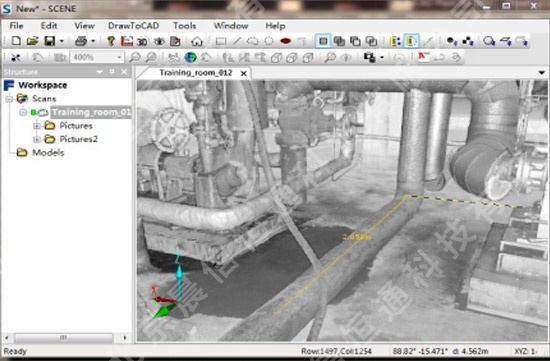Open a workspace with the folder icon
The height and width of the screenshot is (361, 550).
coord(32,41)
